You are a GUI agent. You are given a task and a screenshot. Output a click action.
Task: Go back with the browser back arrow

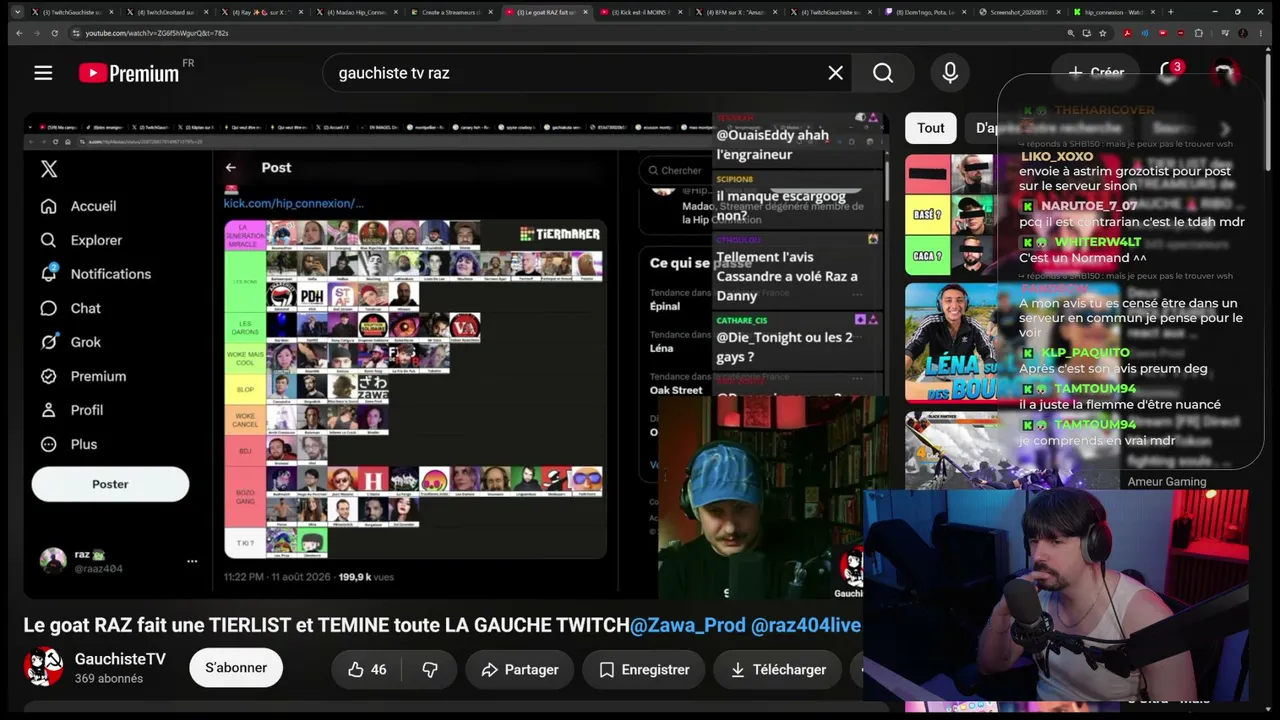tap(18, 33)
